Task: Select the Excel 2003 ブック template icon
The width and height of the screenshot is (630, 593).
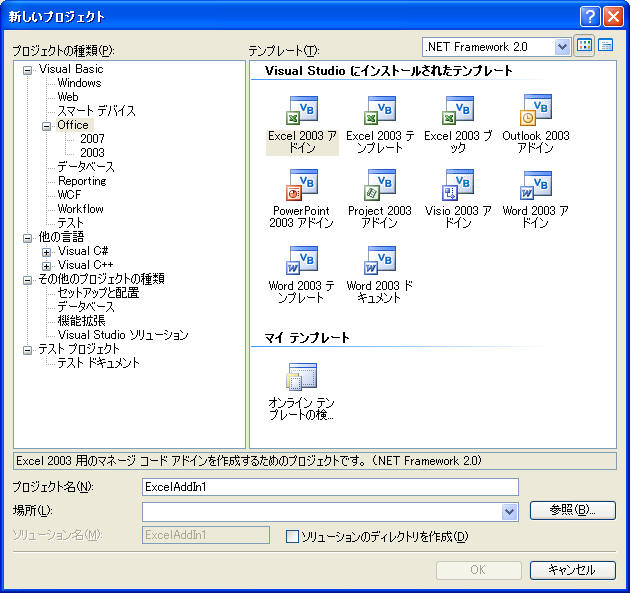Action: (x=458, y=110)
